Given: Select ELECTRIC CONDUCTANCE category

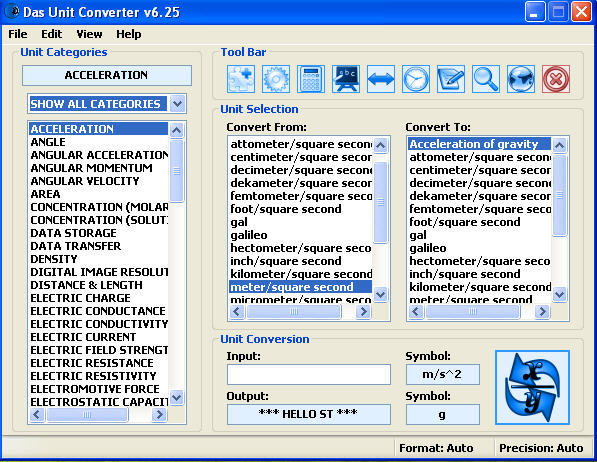Looking at the screenshot, I should pyautogui.click(x=99, y=311).
